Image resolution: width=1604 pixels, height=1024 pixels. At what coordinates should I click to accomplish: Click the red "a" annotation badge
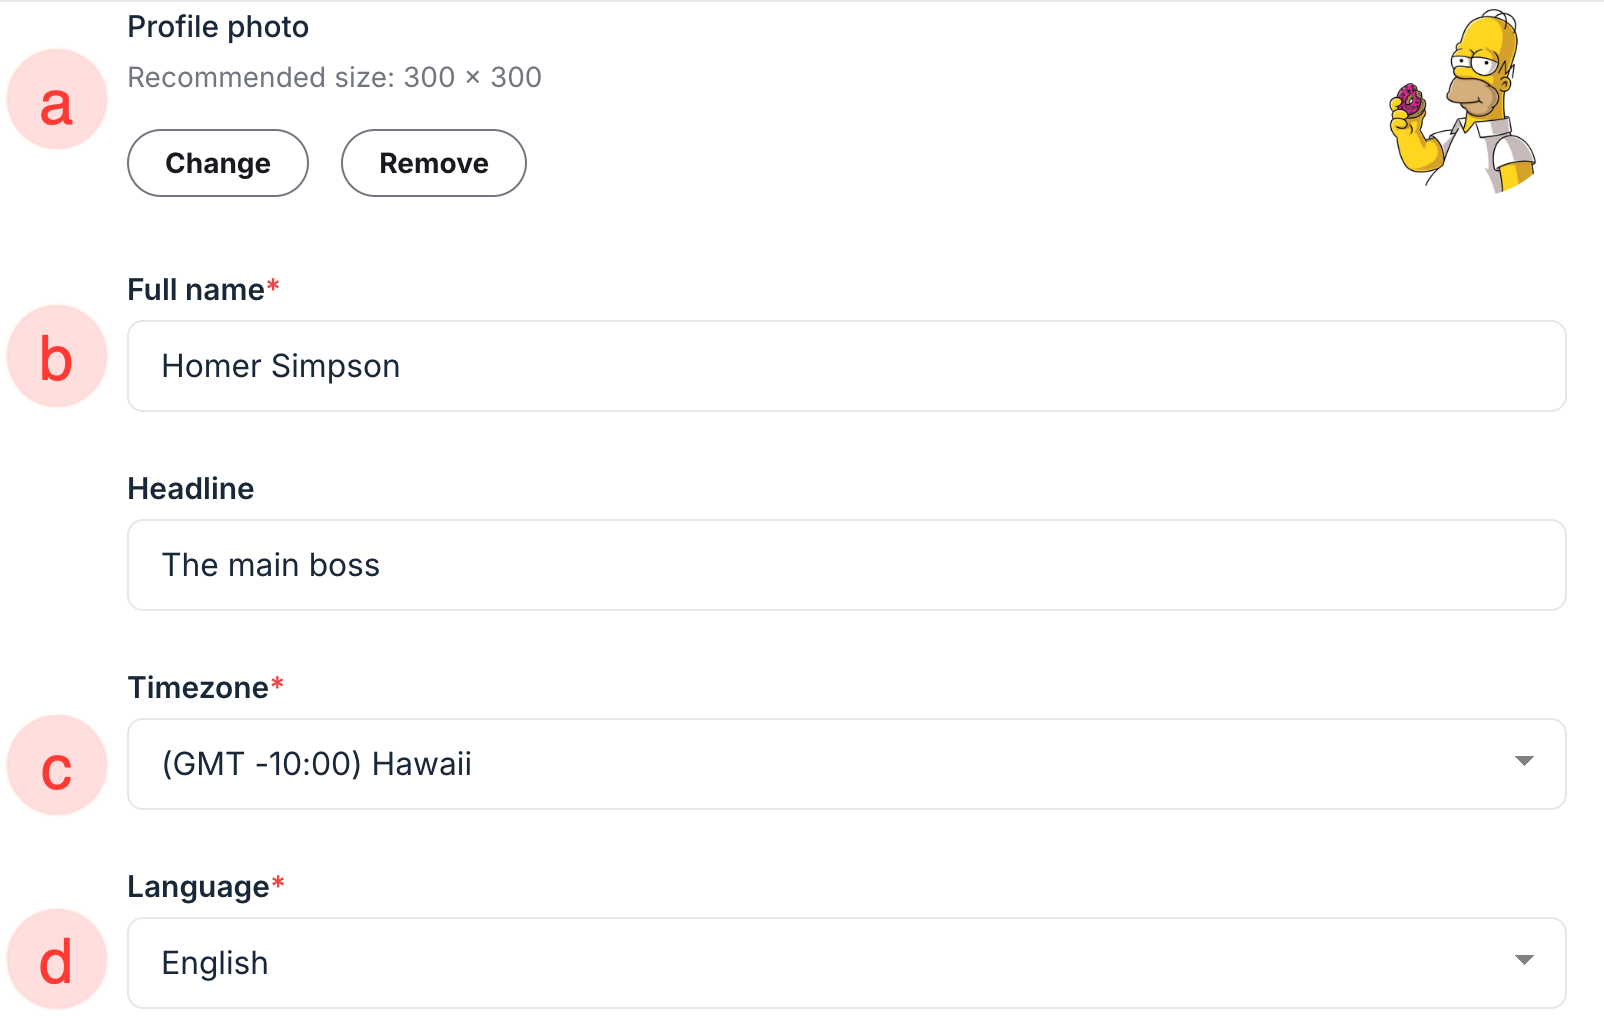click(x=57, y=100)
